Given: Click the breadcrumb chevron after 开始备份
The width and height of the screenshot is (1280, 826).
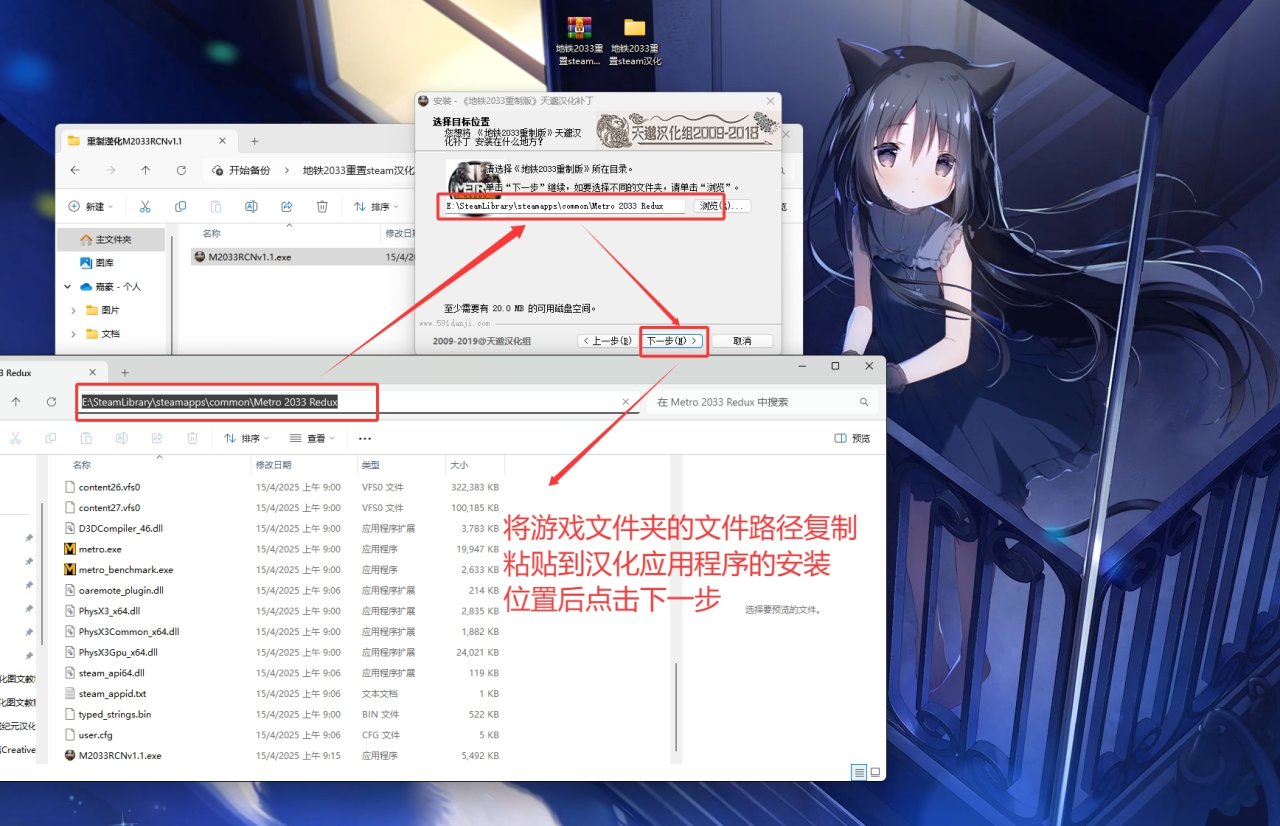Looking at the screenshot, I should point(286,170).
